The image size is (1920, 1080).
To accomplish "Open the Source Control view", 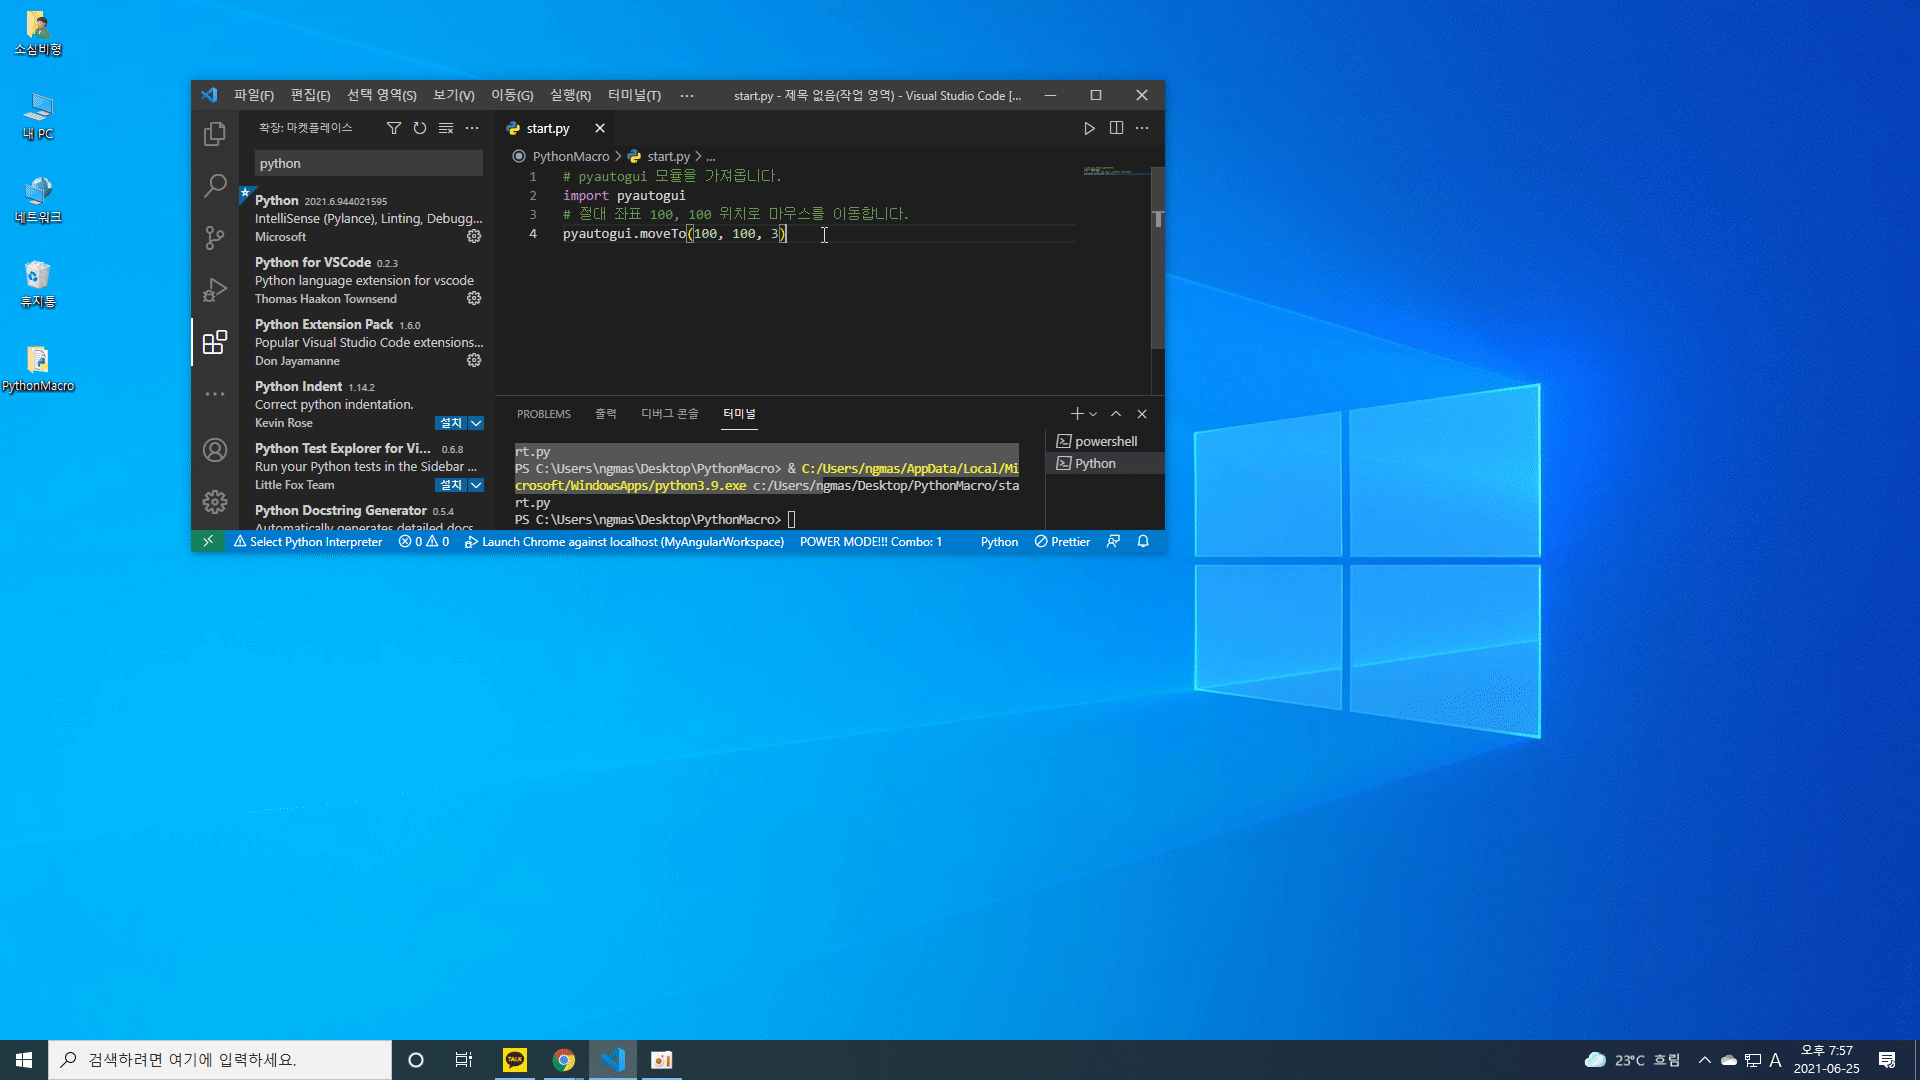I will click(x=214, y=237).
